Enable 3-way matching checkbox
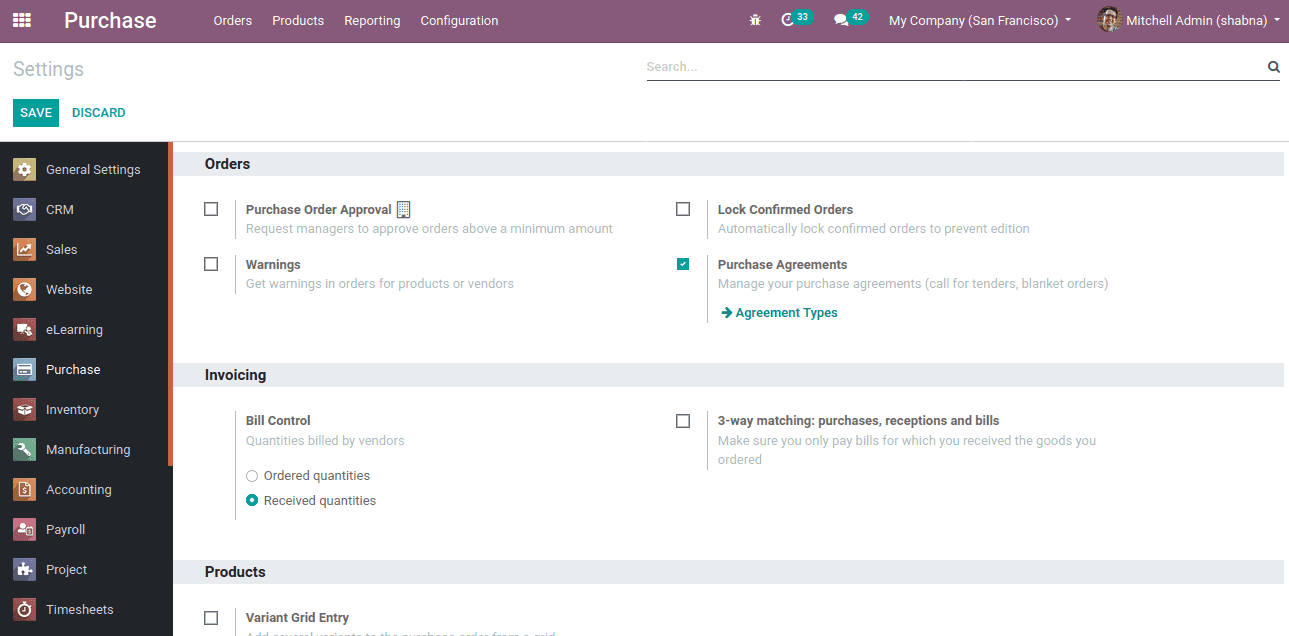 point(683,421)
